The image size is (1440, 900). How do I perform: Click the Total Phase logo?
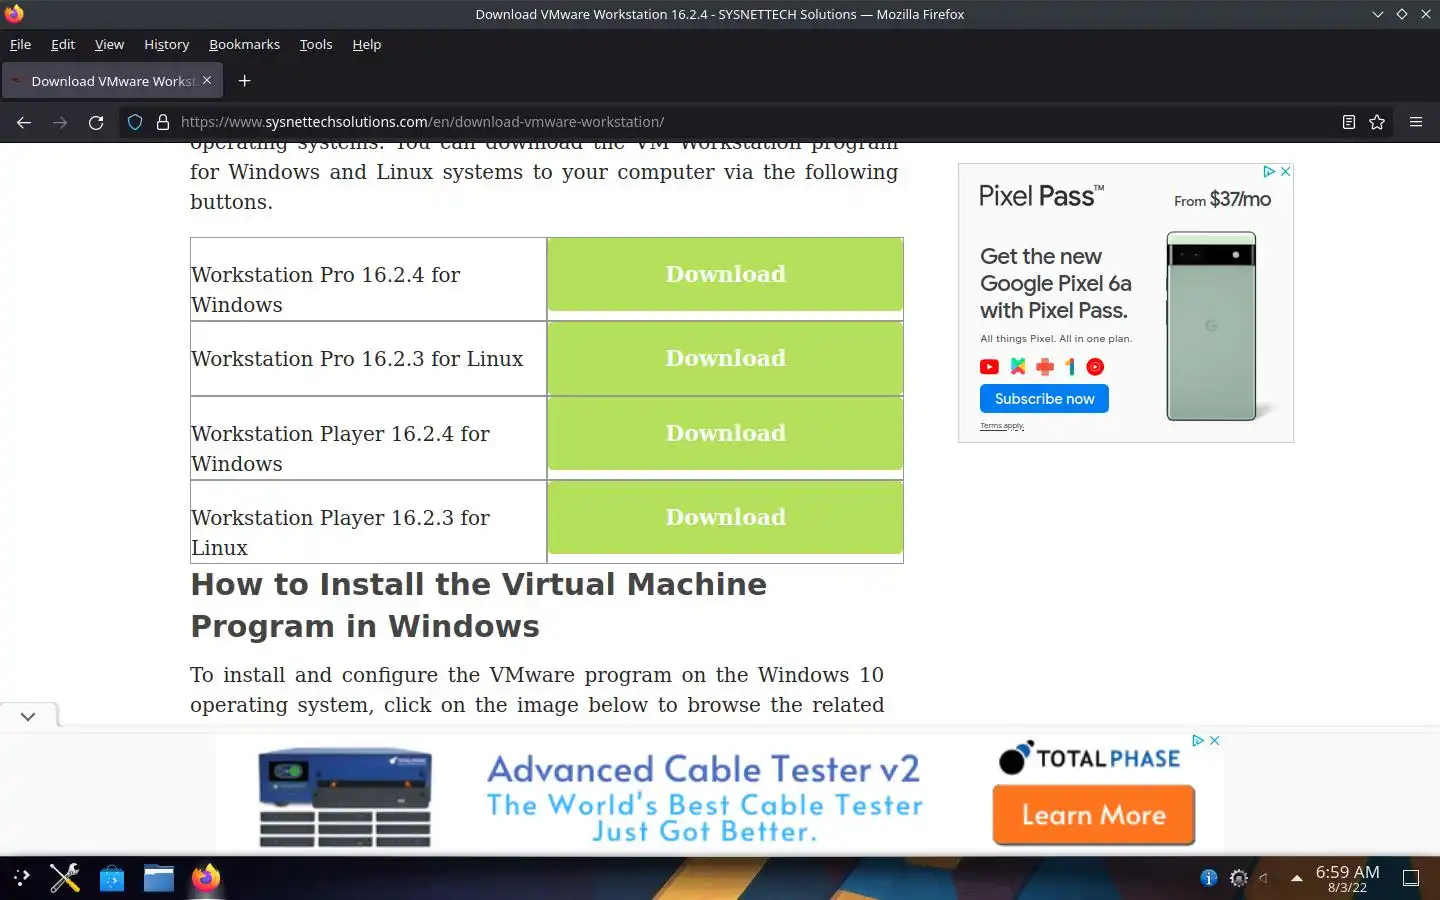point(1089,758)
